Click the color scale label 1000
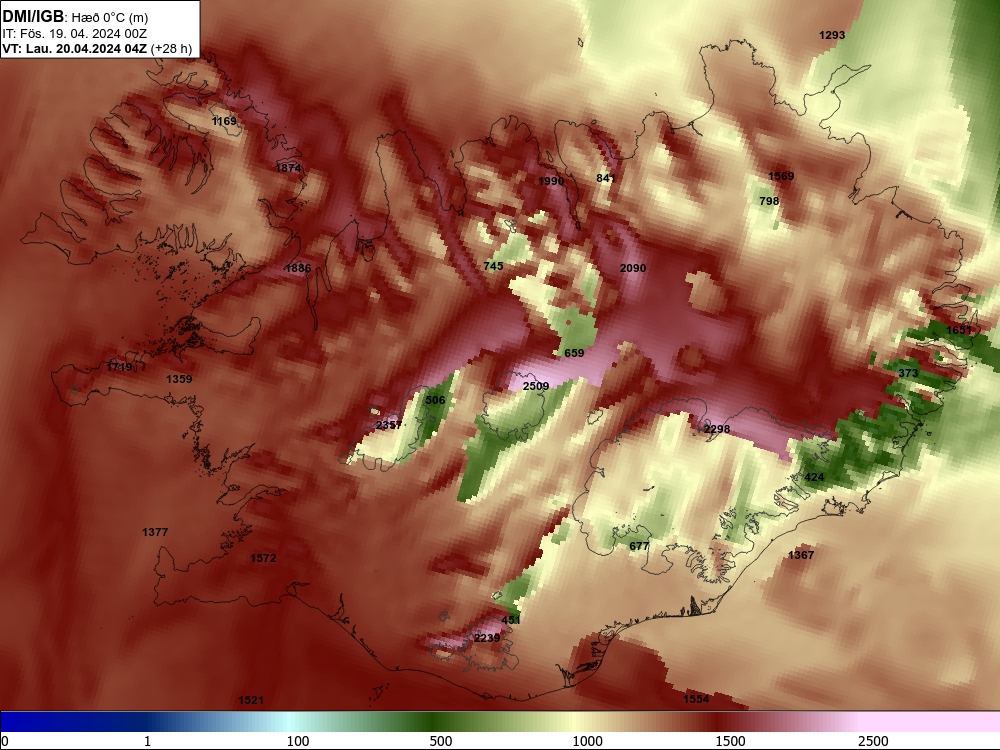The image size is (1000, 750). coord(587,741)
